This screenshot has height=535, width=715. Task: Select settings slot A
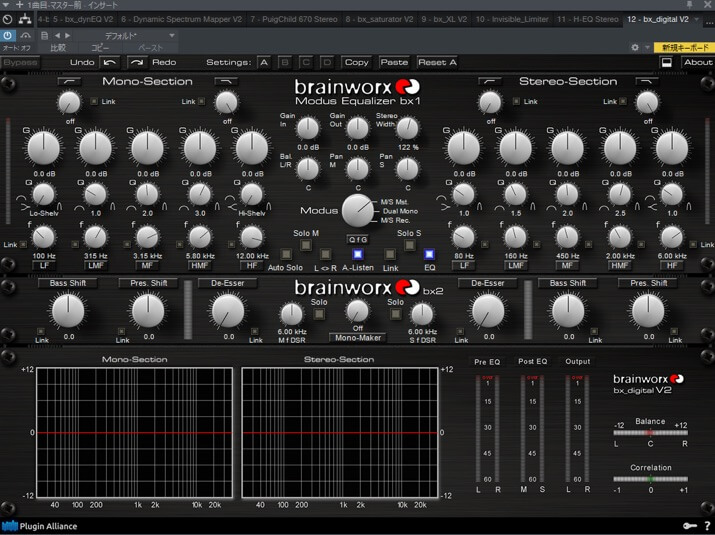(x=264, y=62)
